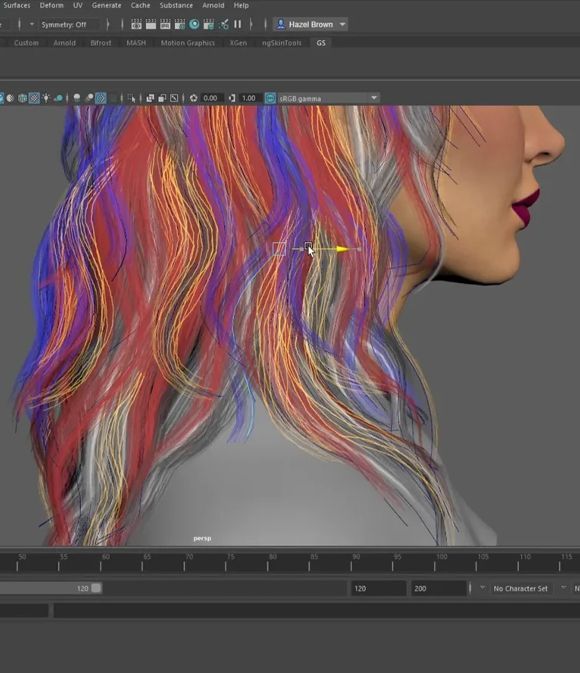Open the Generate menu
Image resolution: width=580 pixels, height=673 pixels.
tap(106, 6)
